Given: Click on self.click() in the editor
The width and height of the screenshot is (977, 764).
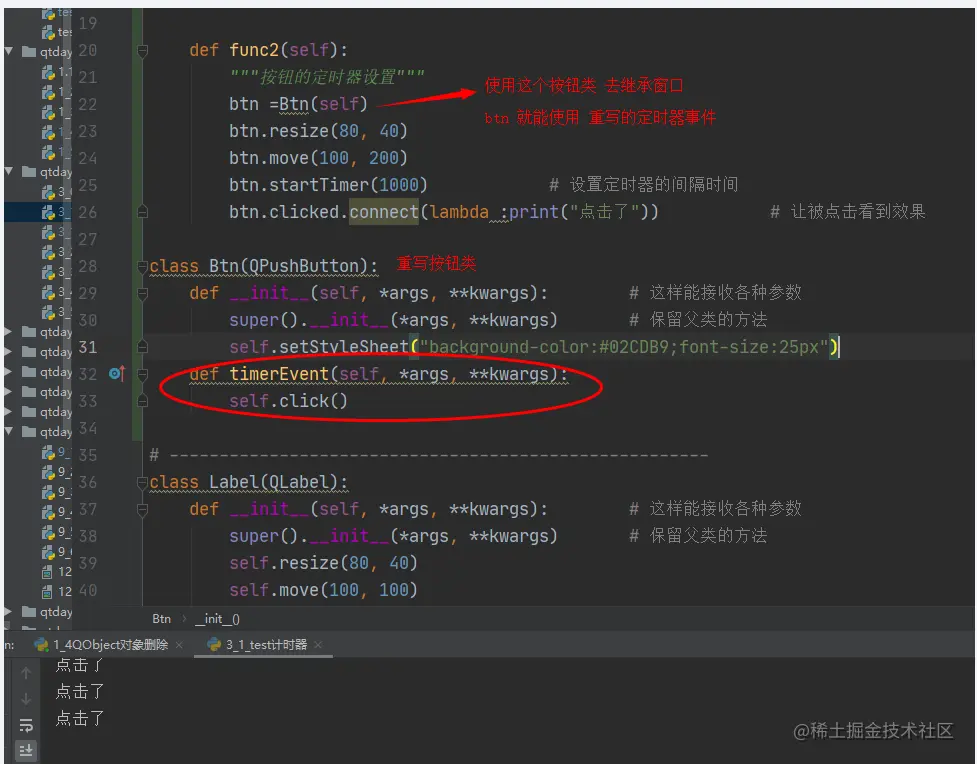Looking at the screenshot, I should point(288,401).
